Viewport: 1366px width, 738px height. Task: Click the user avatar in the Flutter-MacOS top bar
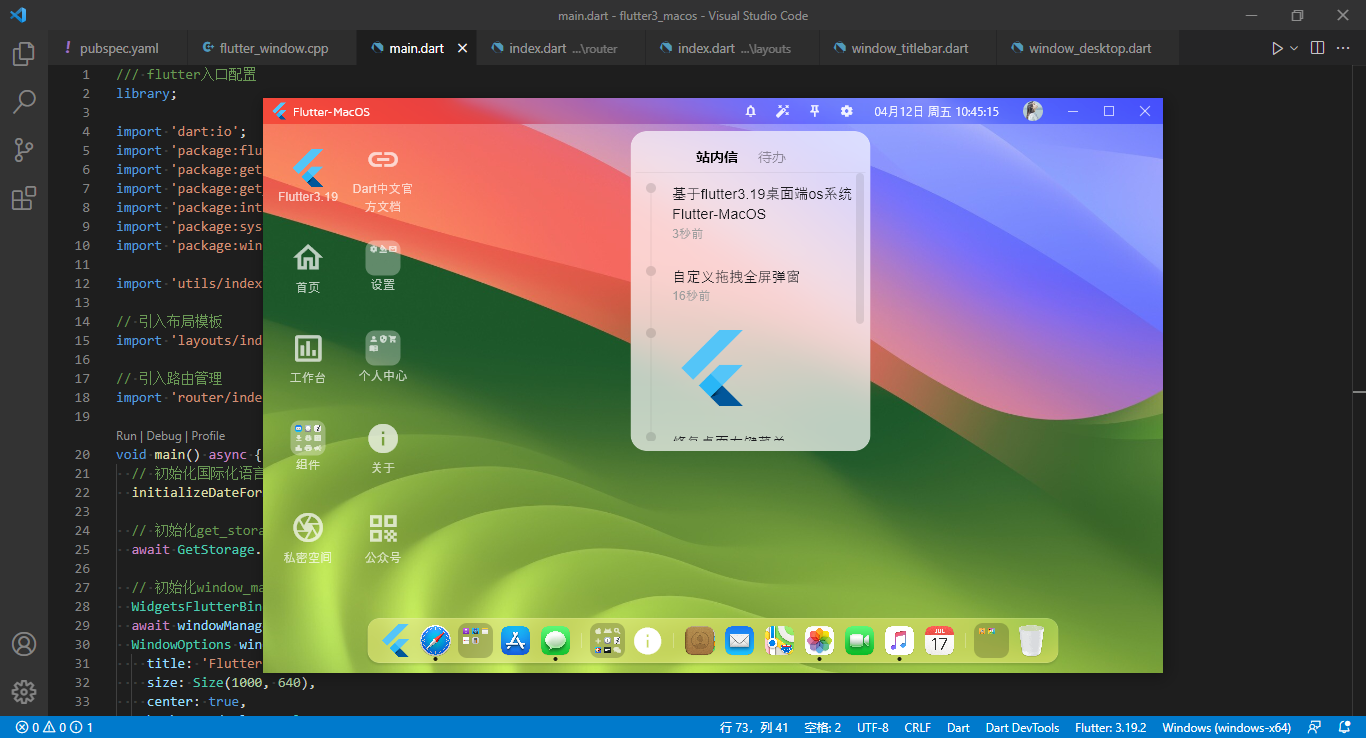click(1032, 111)
